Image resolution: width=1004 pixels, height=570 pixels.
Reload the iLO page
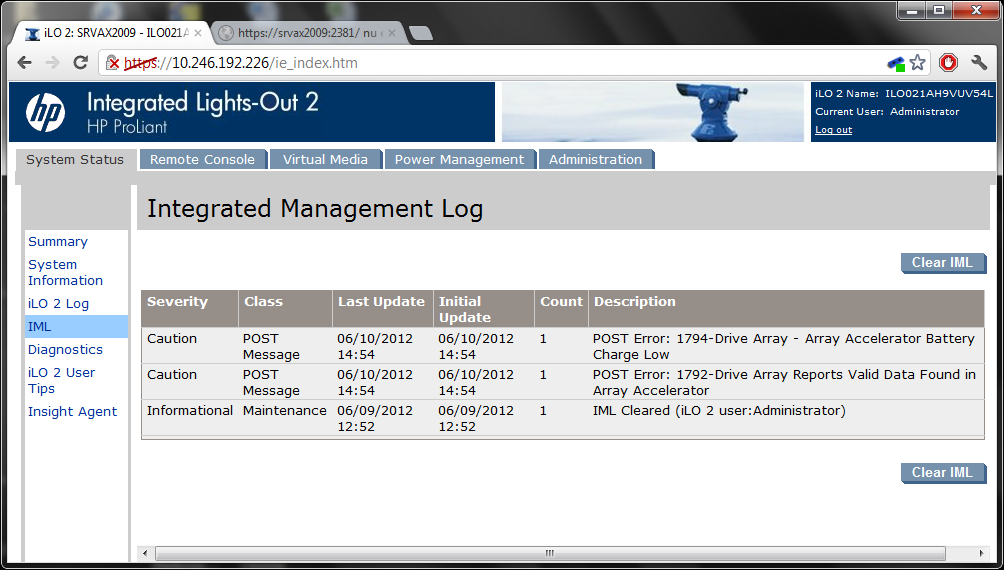click(80, 63)
